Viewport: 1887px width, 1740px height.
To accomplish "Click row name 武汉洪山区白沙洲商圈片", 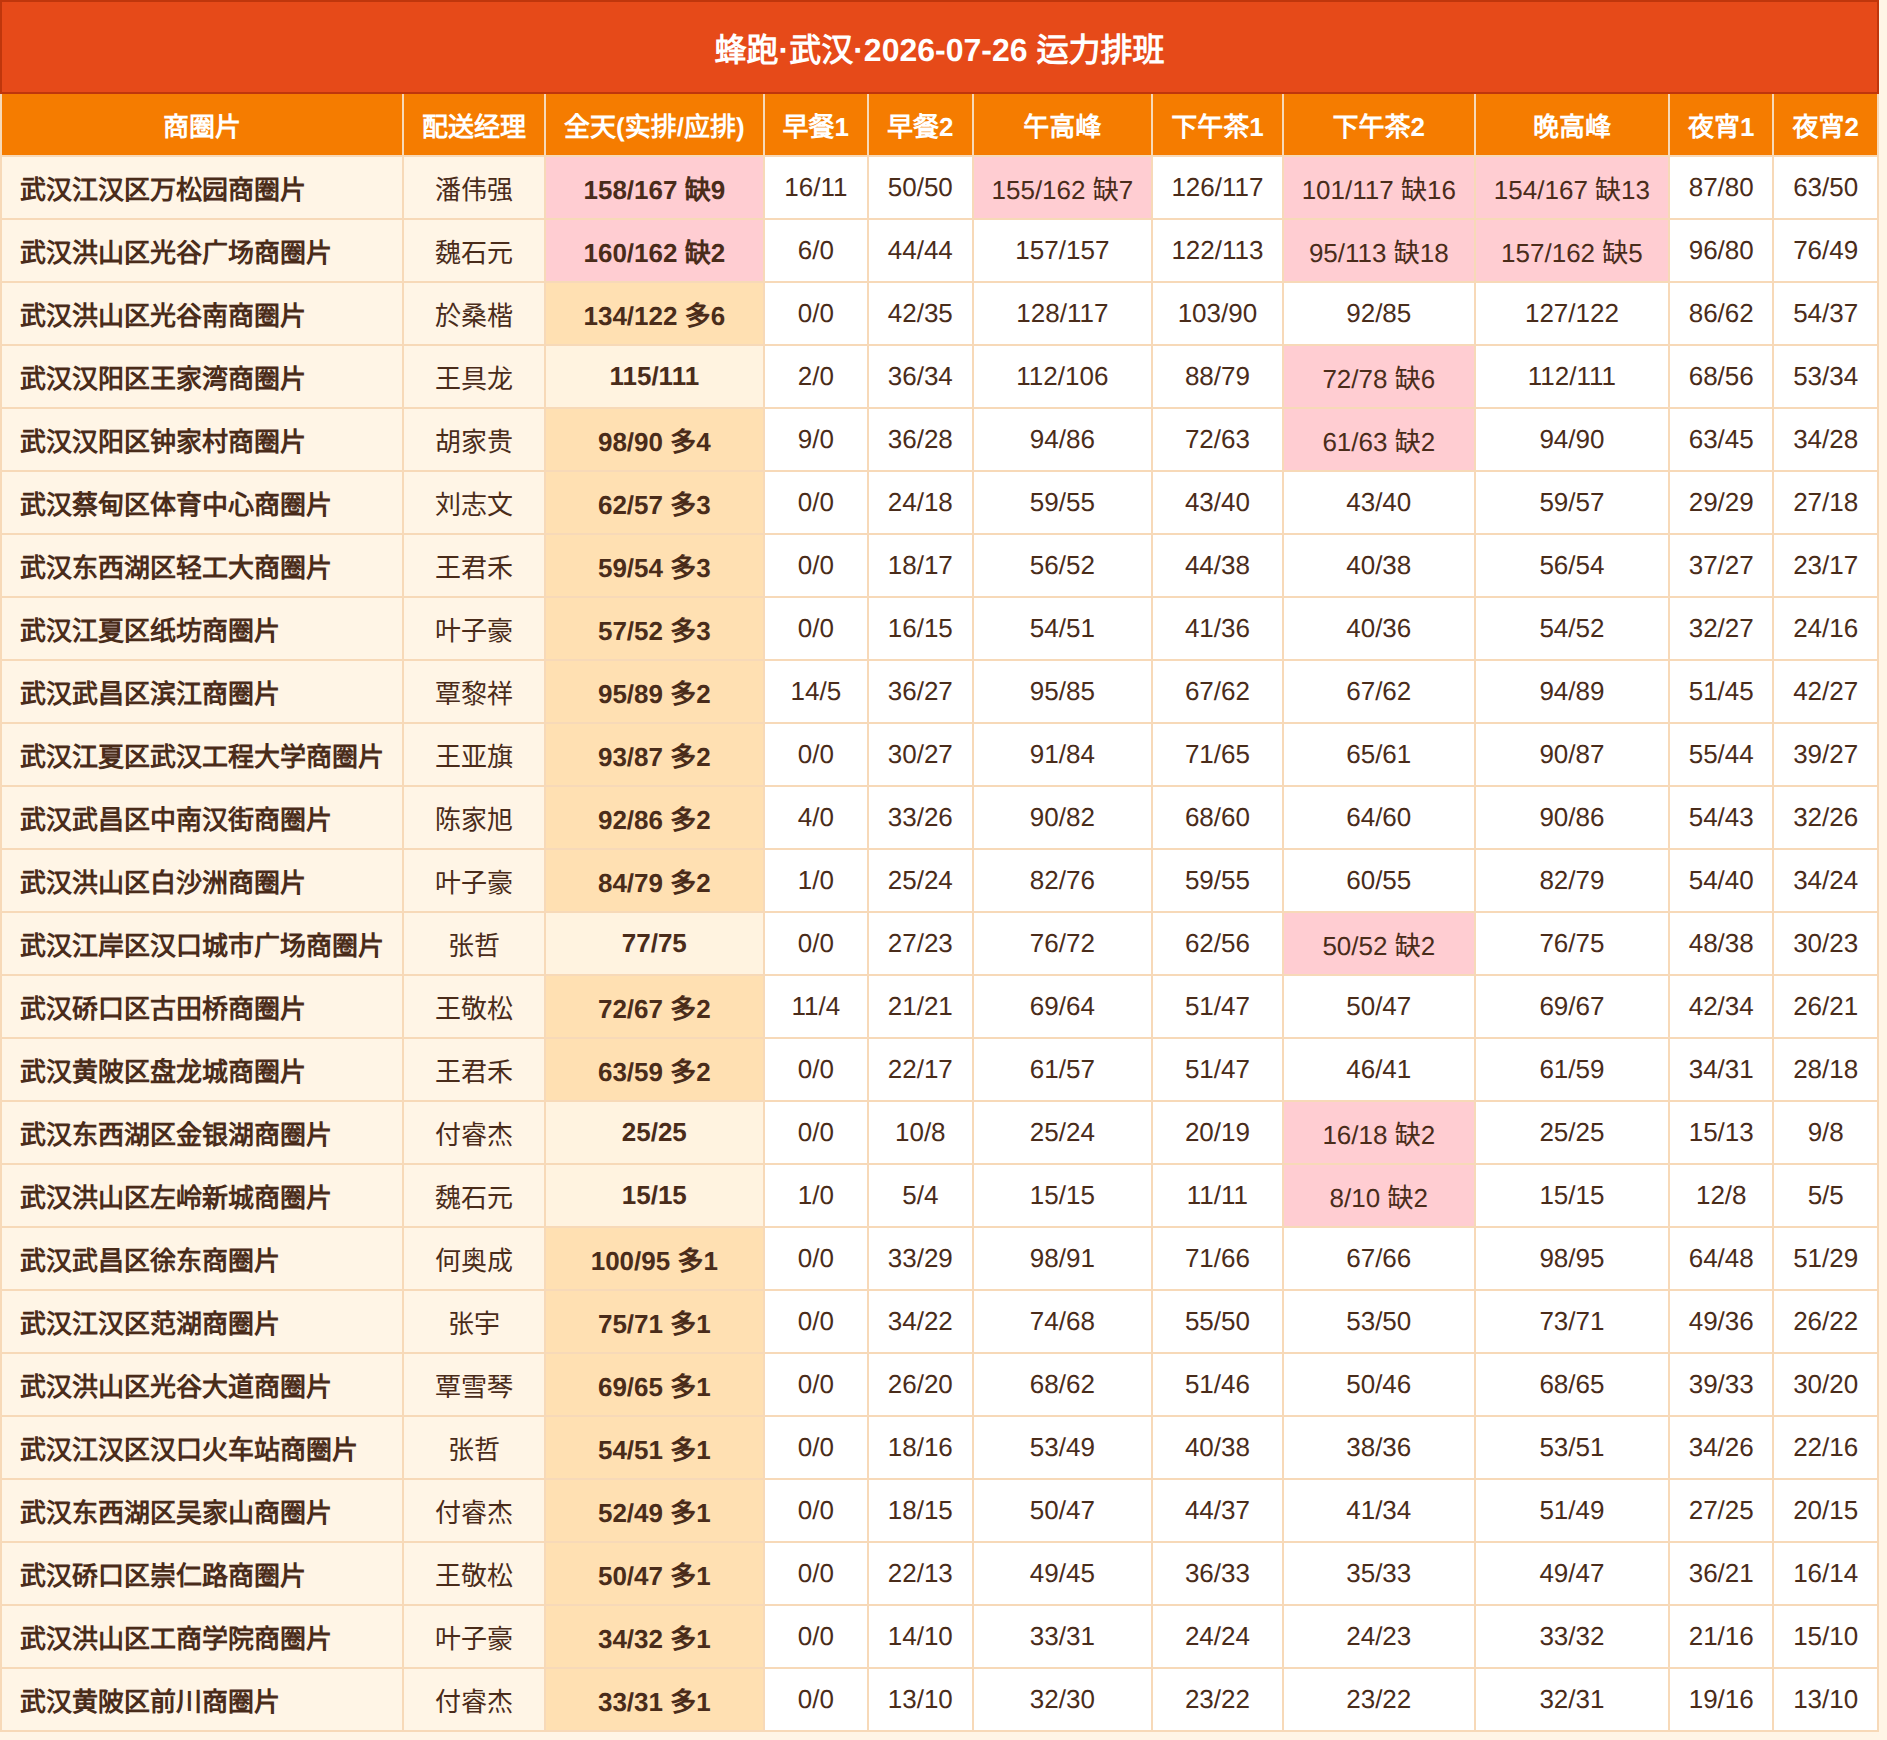I will [162, 882].
